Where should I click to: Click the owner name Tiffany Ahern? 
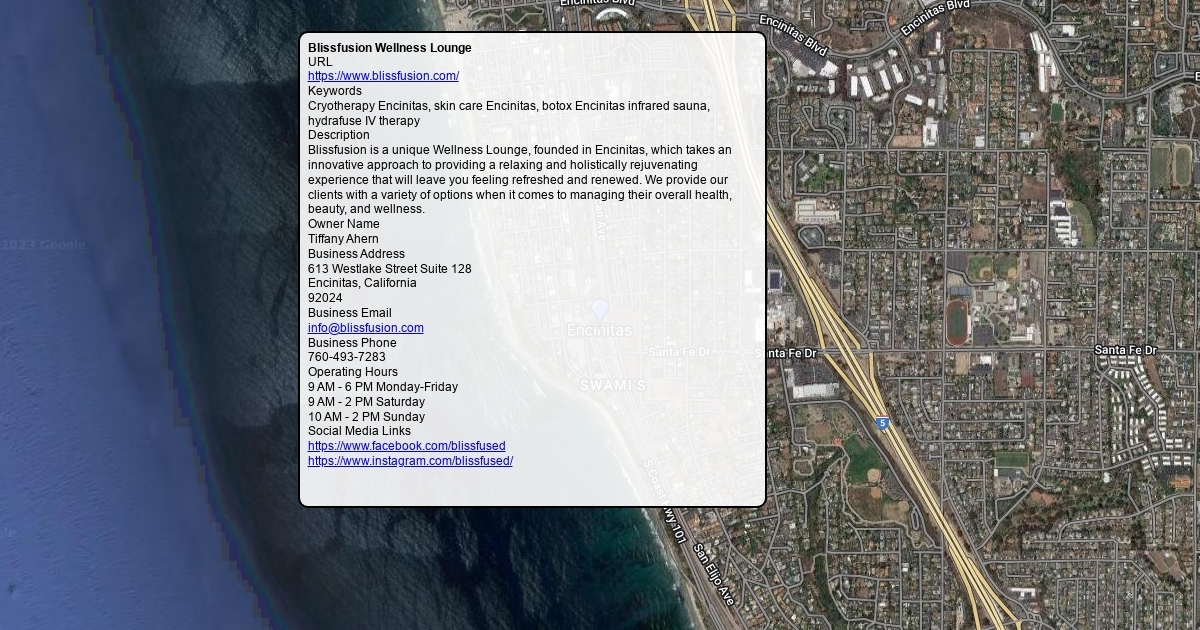[x=343, y=239]
